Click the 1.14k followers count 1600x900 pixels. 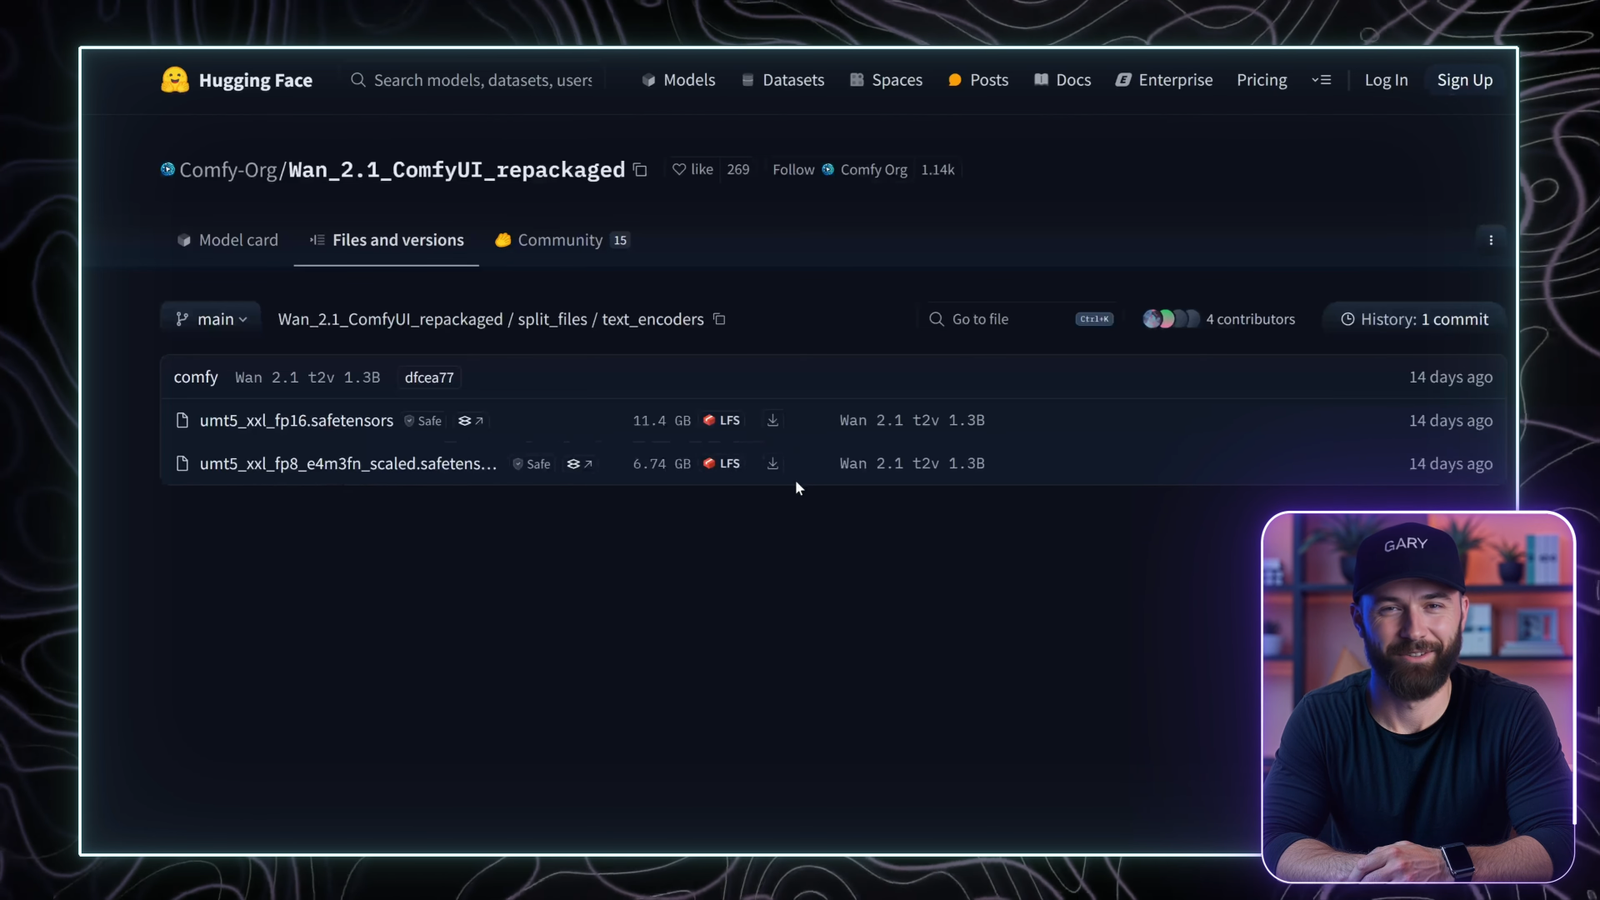tap(938, 170)
